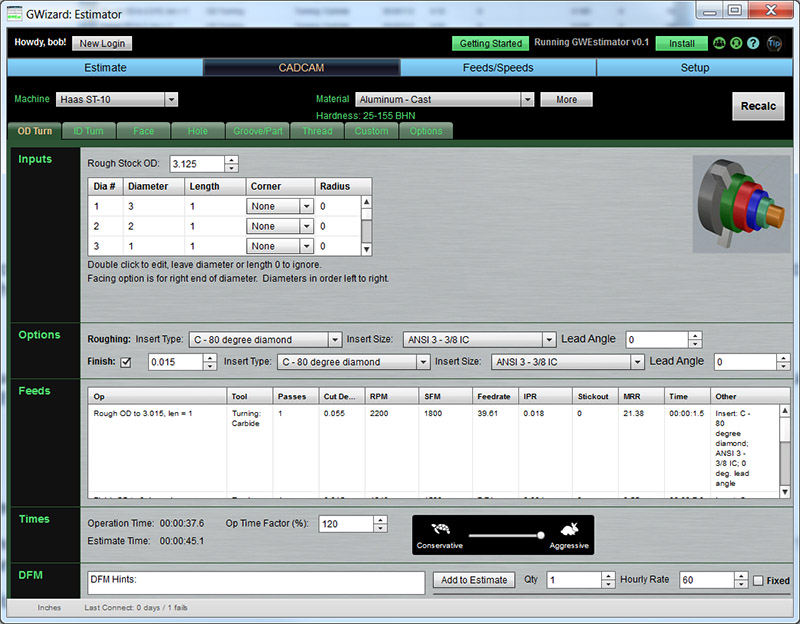Click the Tip icon at top right
This screenshot has width=800, height=624.
coord(774,43)
